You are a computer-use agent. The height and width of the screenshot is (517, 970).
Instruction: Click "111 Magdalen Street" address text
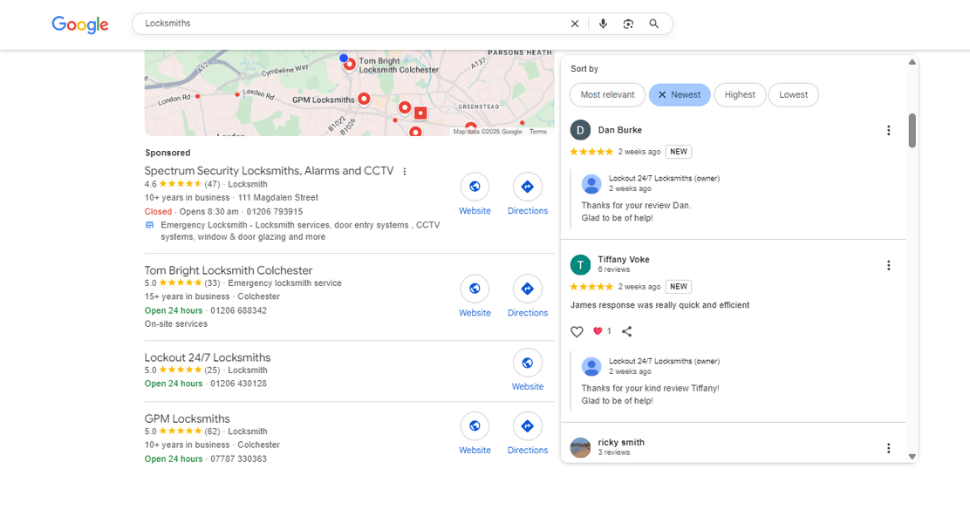pyautogui.click(x=278, y=198)
